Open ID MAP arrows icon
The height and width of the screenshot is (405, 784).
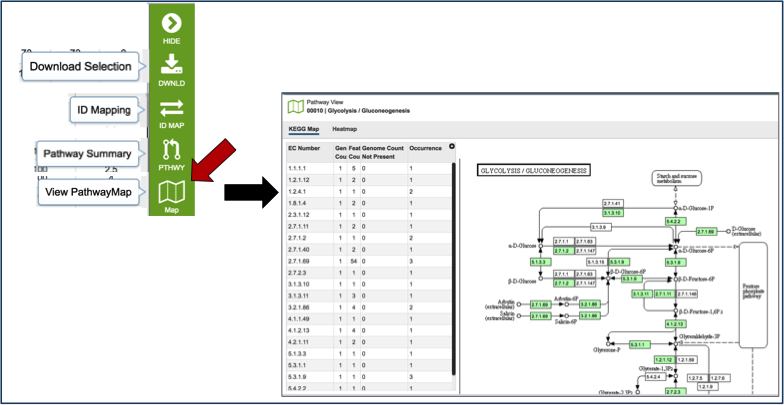[x=172, y=108]
